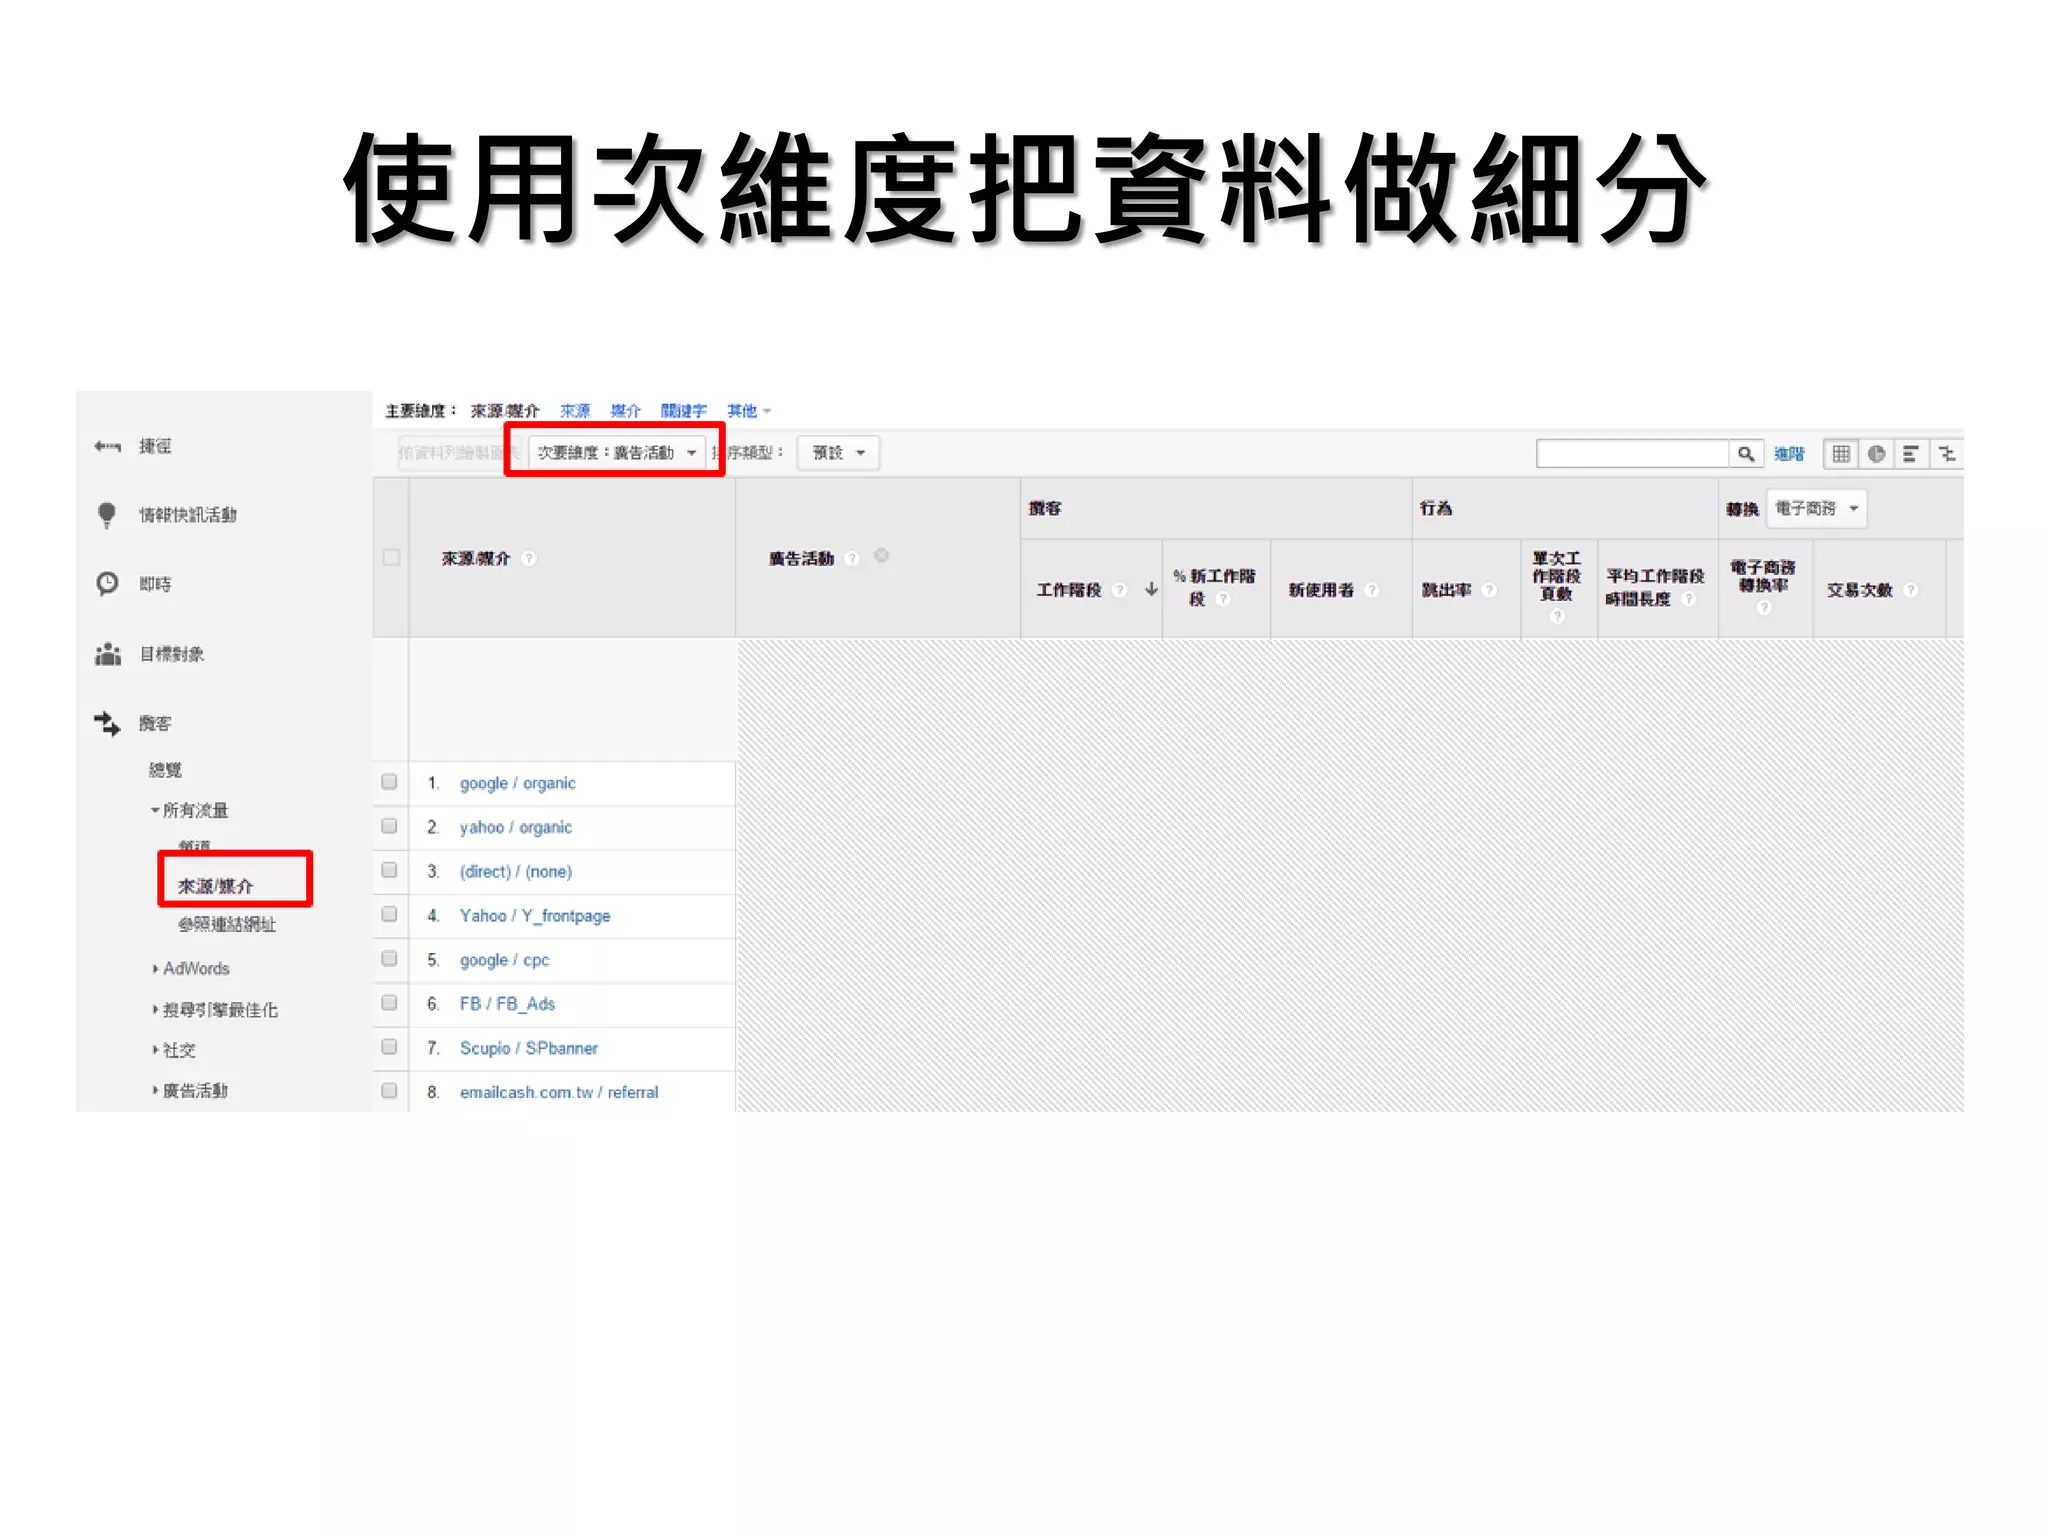The image size is (2048, 1536).
Task: Select 媒介 primary dimension tab
Action: tap(625, 411)
